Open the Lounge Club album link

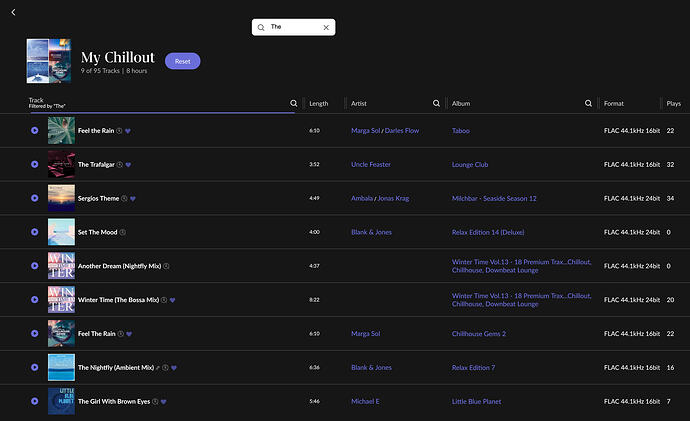coord(470,164)
